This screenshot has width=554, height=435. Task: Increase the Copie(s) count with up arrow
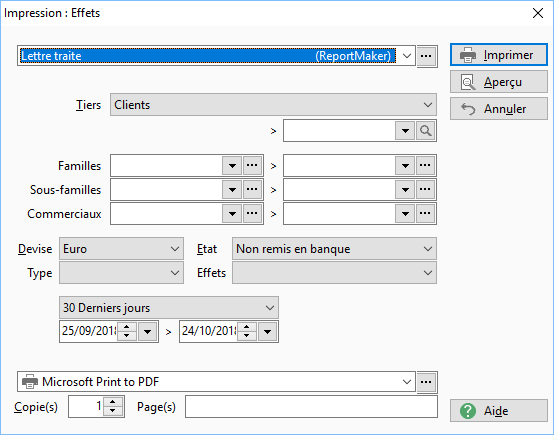[x=113, y=402]
